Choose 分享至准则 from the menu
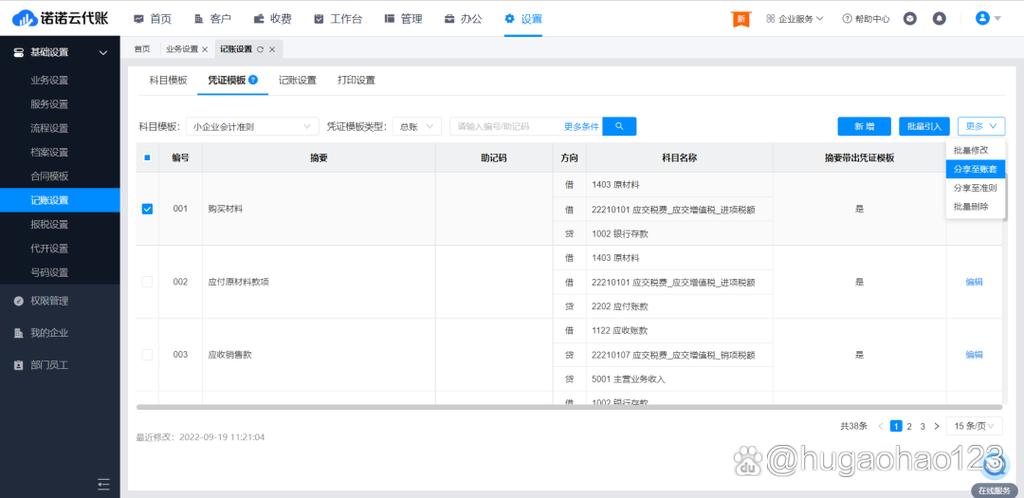The height and width of the screenshot is (498, 1024). point(975,188)
